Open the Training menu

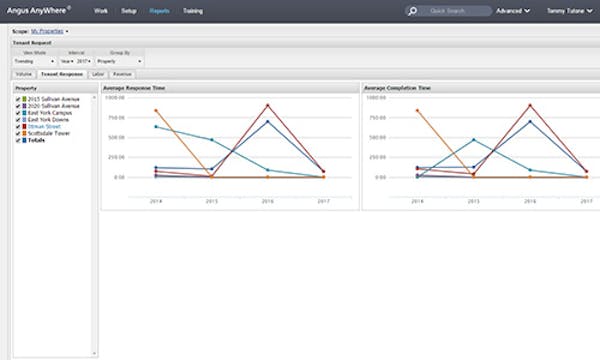click(x=193, y=11)
